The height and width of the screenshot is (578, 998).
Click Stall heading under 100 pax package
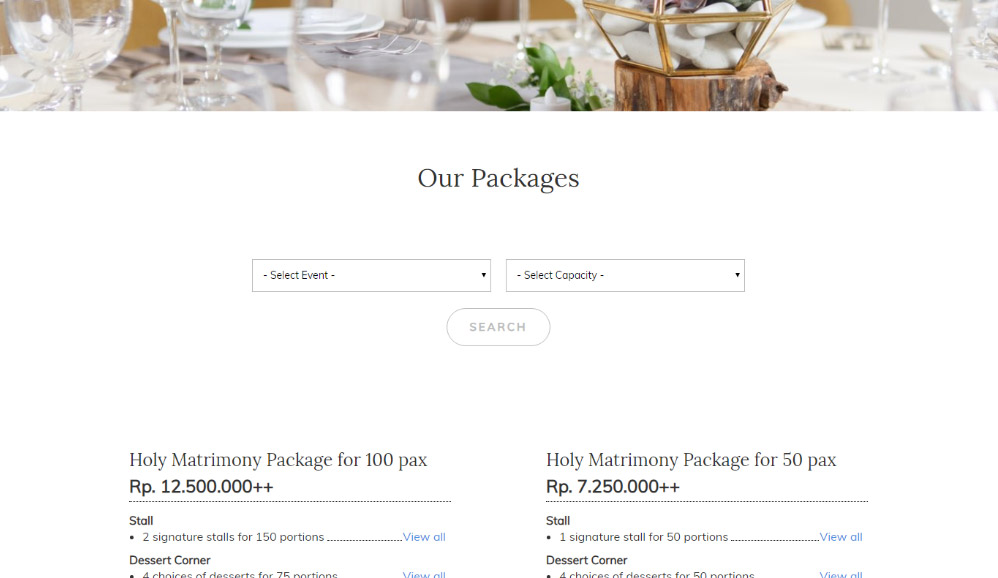141,521
